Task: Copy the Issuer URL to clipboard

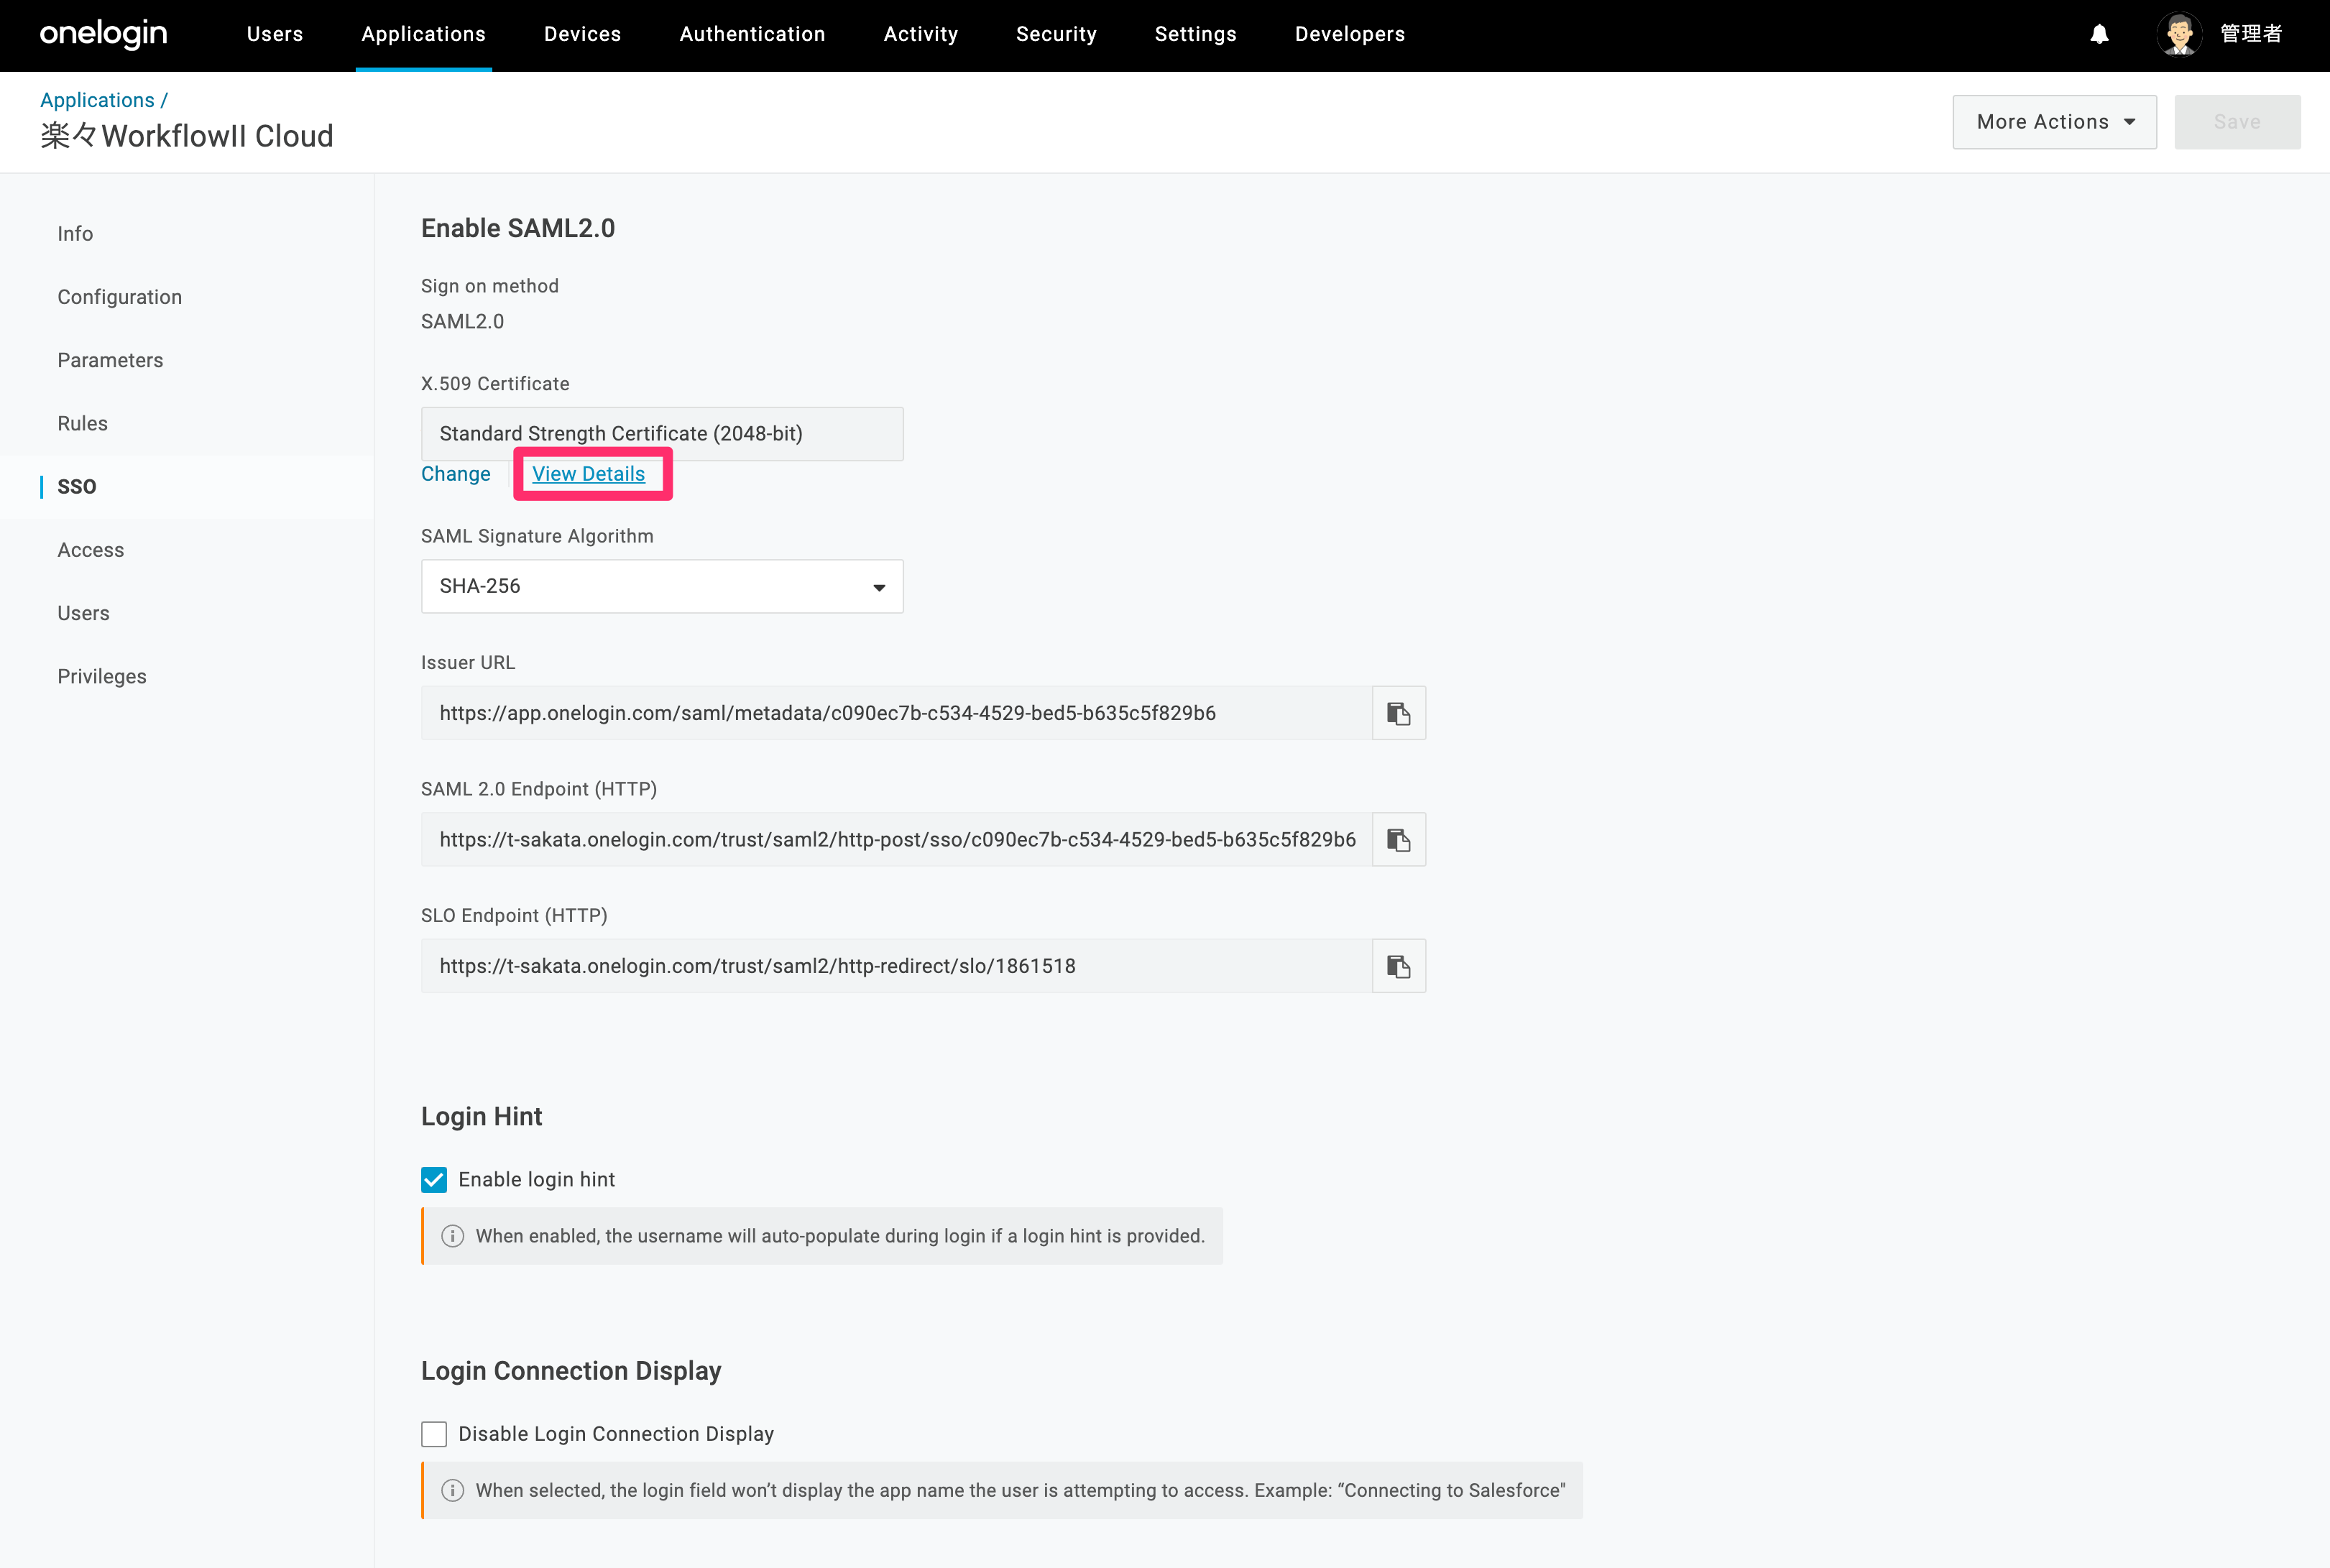Action: [x=1398, y=713]
